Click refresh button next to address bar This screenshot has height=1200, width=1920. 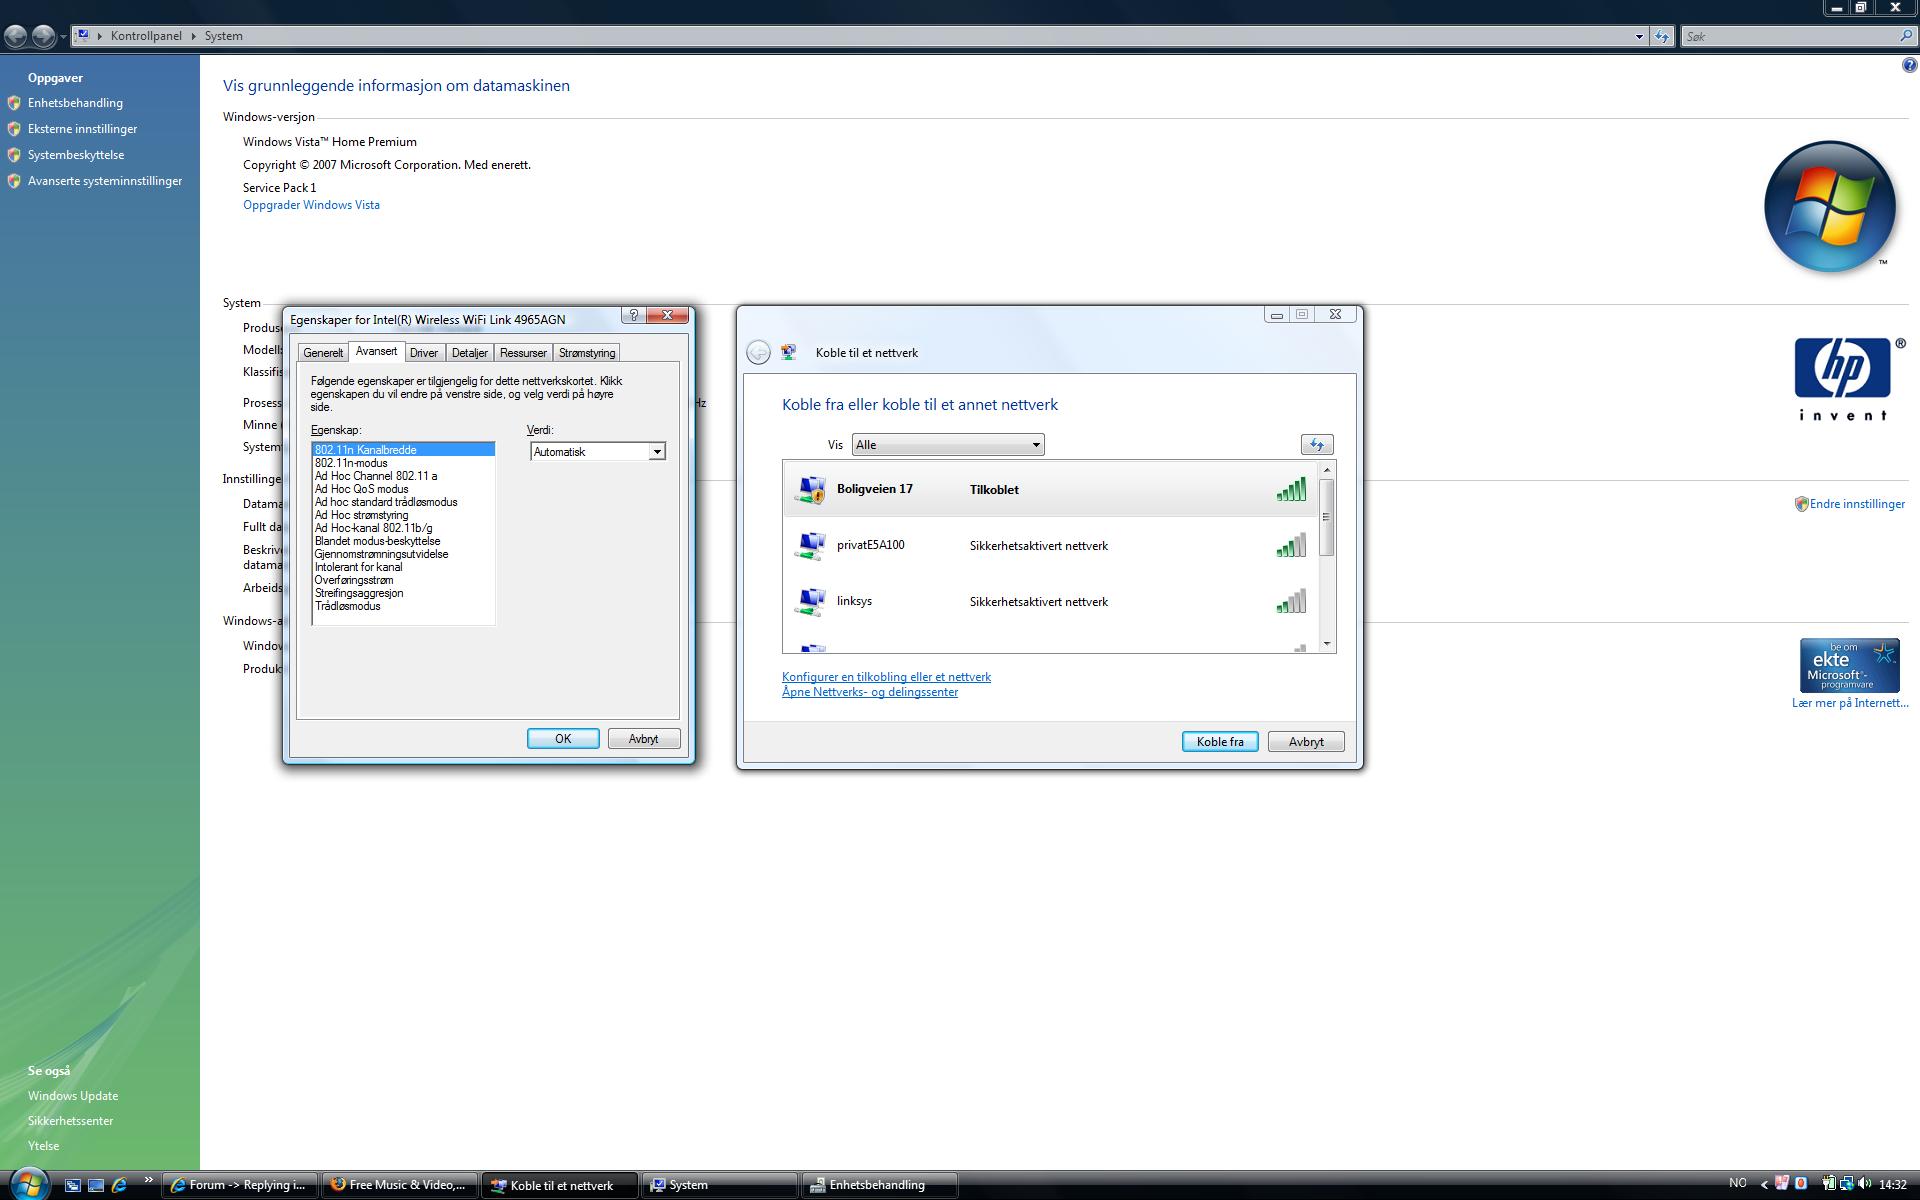coord(1661,36)
